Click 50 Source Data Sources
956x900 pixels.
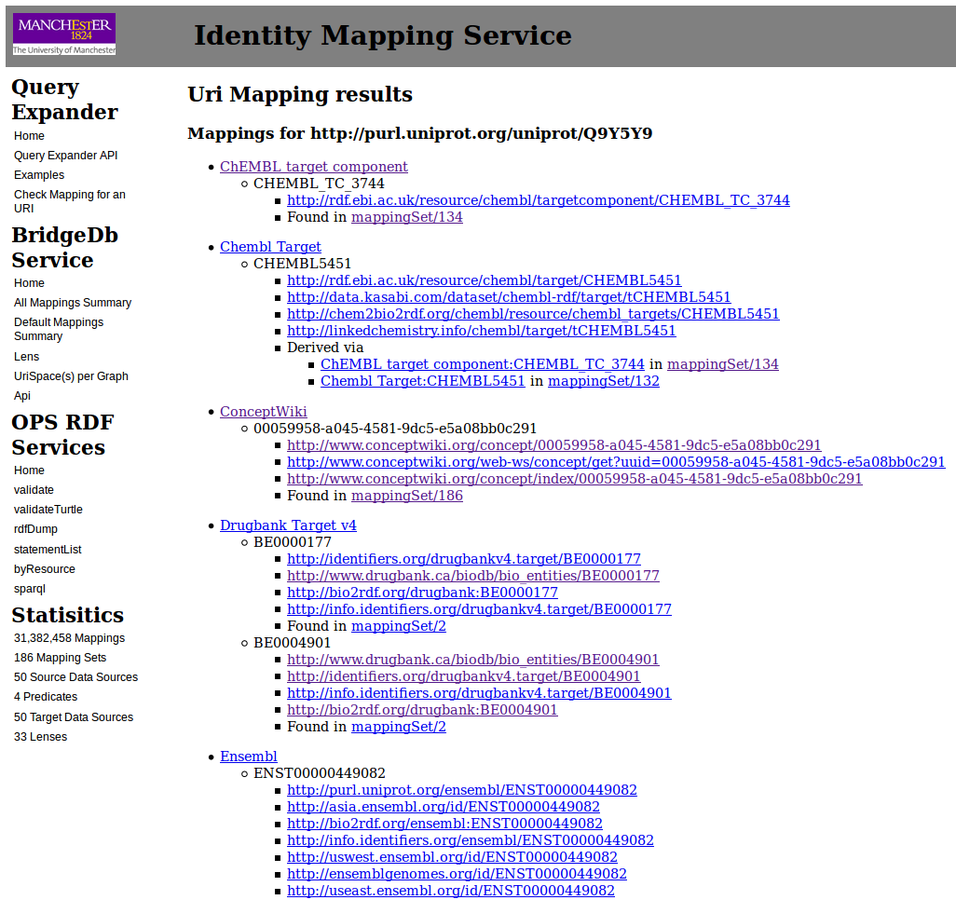click(76, 677)
